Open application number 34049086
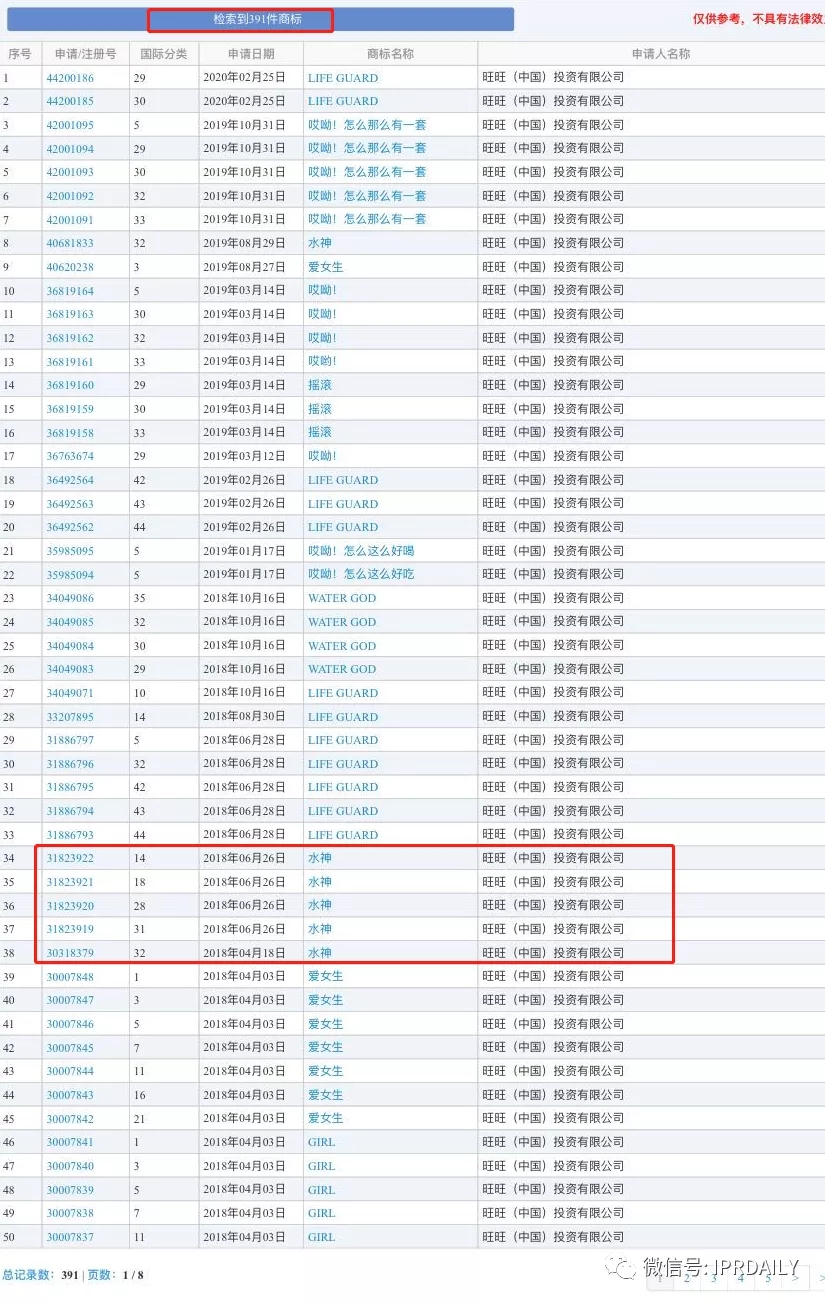Screen dimensions: 825x1303 (70, 598)
